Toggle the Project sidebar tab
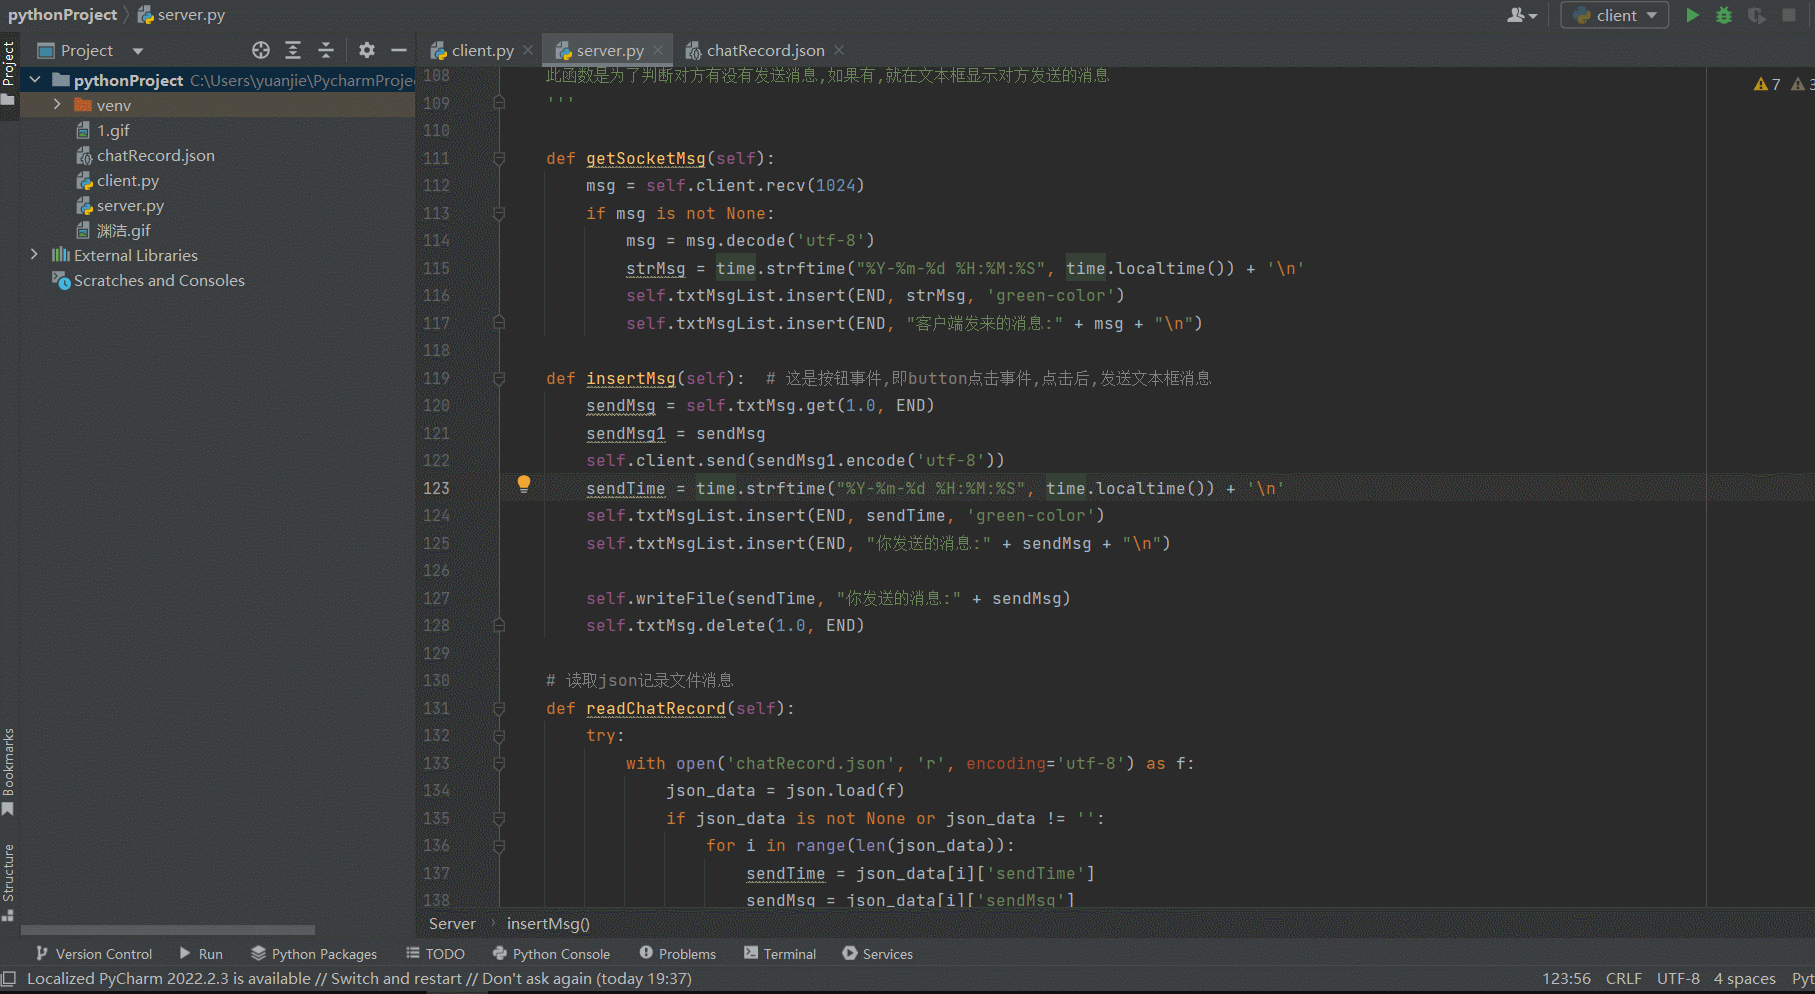 coord(9,72)
